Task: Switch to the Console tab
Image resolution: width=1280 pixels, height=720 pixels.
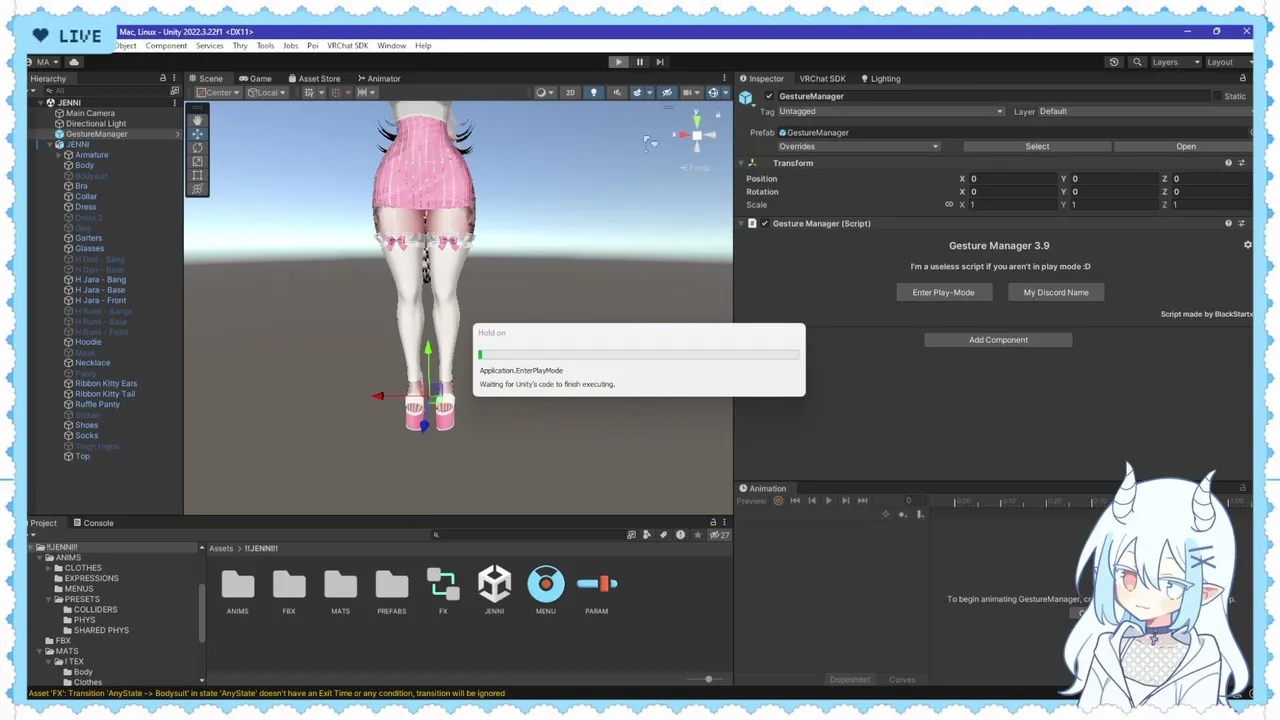Action: pos(93,522)
